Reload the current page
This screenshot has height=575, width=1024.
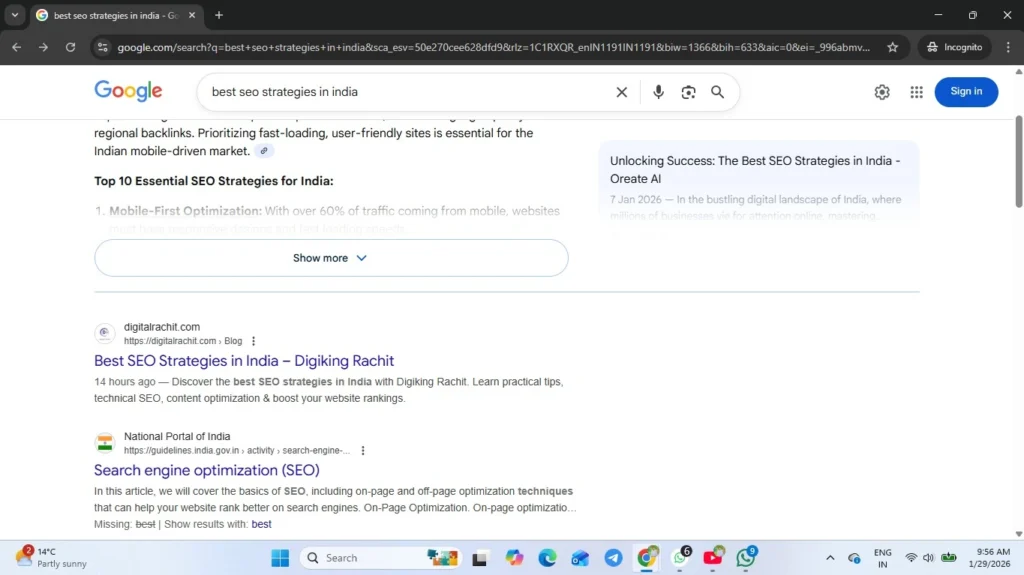(x=70, y=47)
